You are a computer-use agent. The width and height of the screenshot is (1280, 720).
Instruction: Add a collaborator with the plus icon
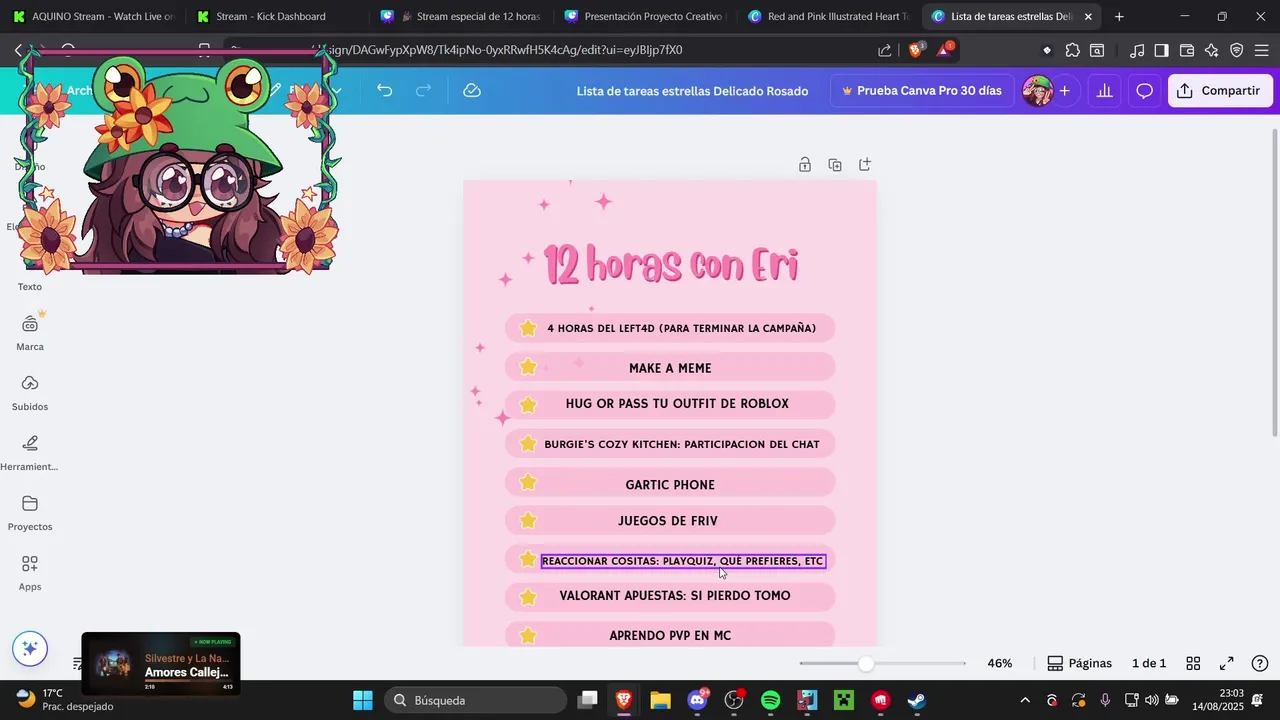pos(1064,90)
